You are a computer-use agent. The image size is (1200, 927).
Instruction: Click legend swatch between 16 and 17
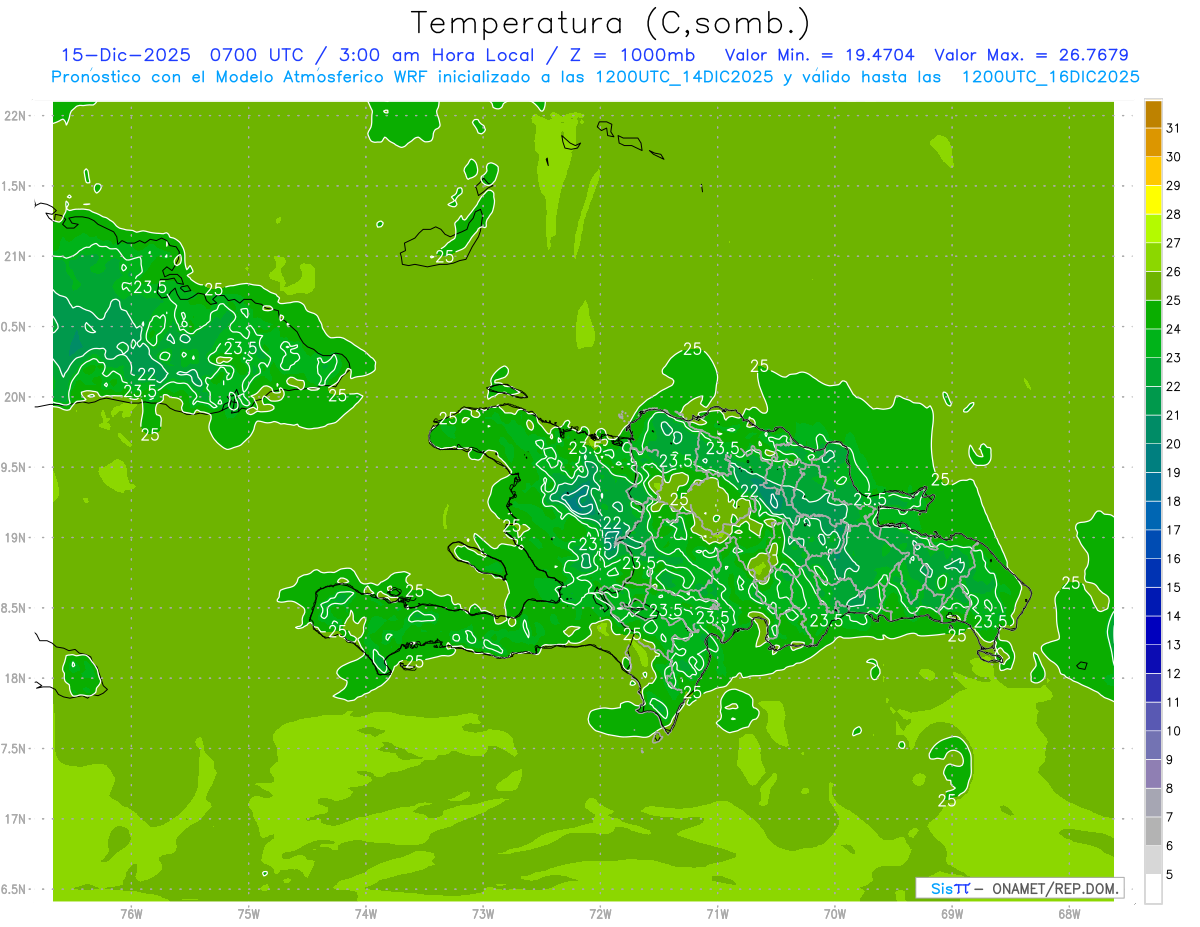(x=1153, y=544)
